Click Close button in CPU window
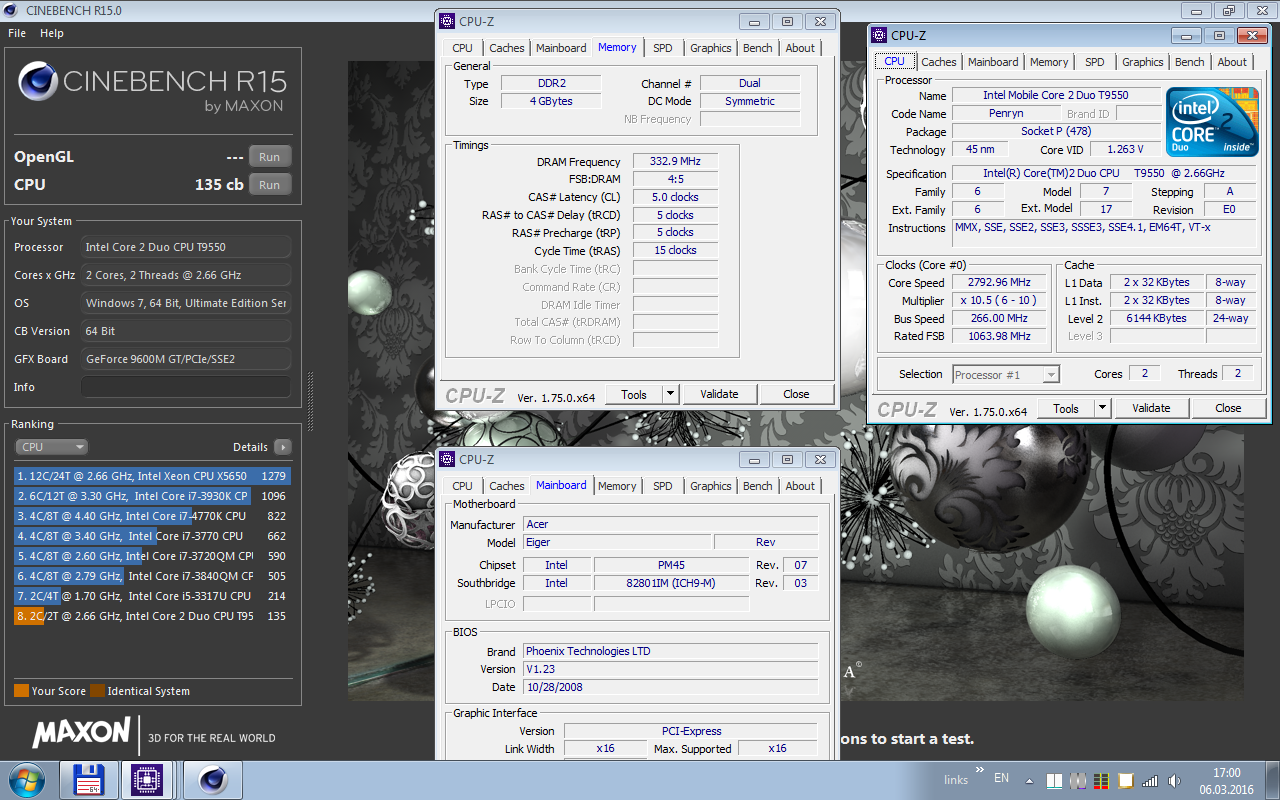 point(1228,408)
